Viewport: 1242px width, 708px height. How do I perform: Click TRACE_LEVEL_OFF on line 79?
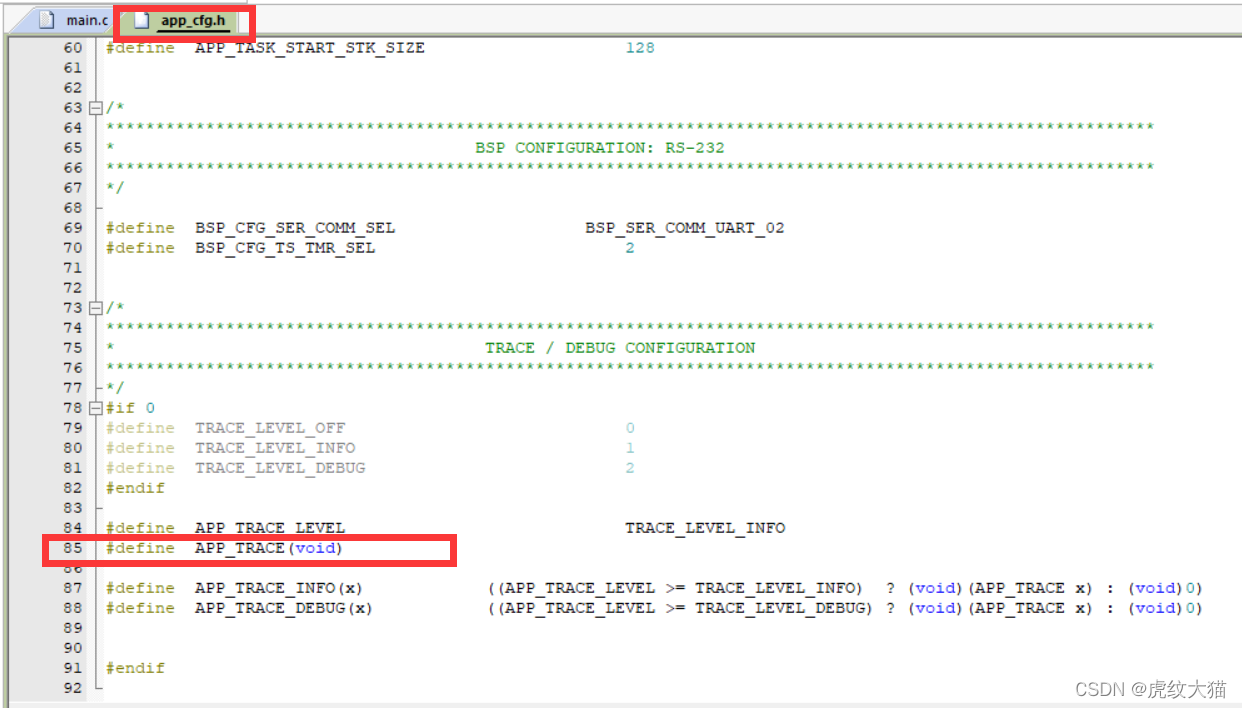(x=270, y=428)
